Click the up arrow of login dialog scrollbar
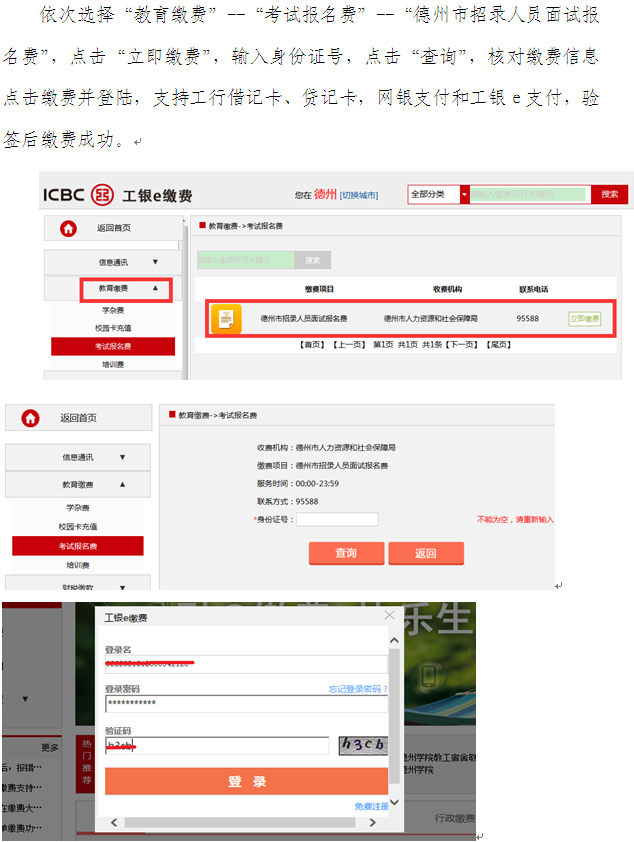 coord(394,641)
